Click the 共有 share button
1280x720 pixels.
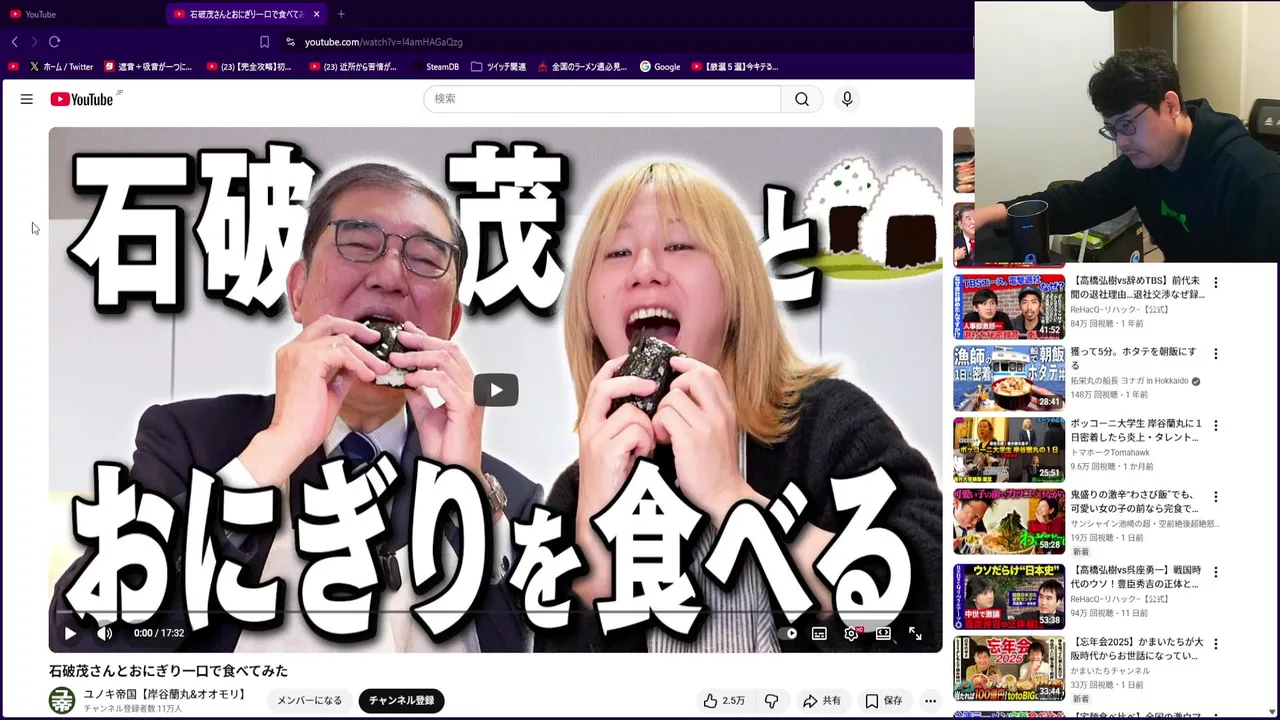pyautogui.click(x=822, y=701)
